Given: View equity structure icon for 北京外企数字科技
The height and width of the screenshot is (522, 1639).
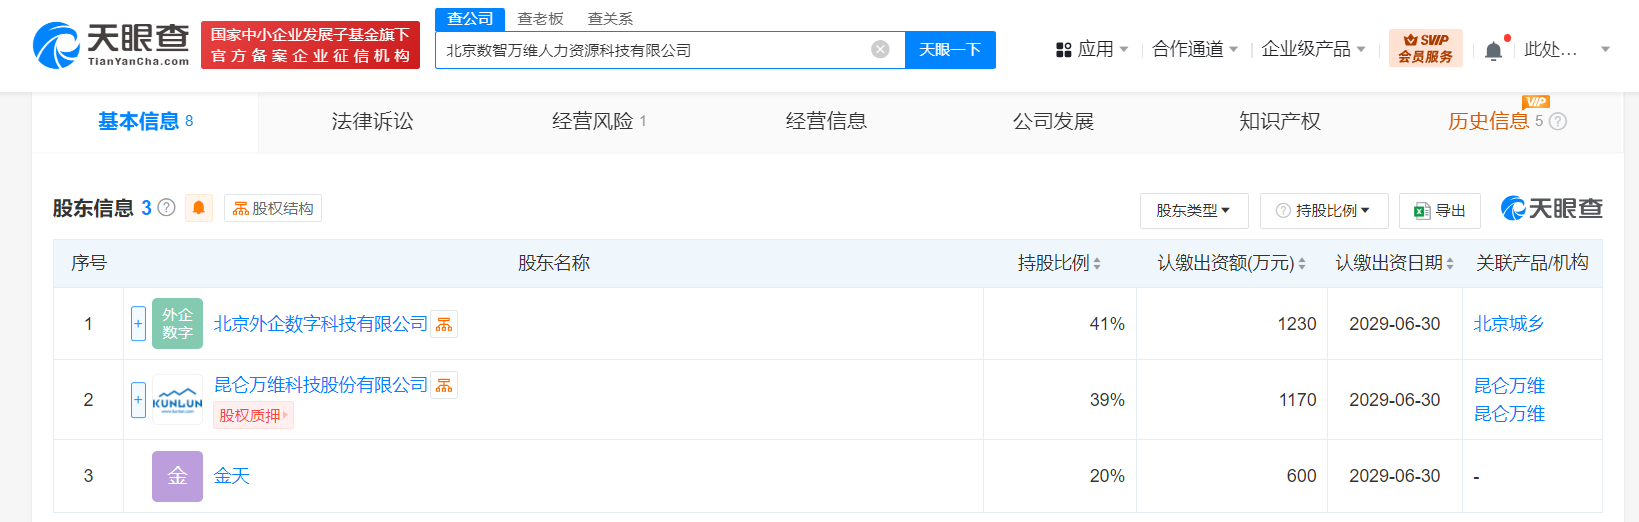Looking at the screenshot, I should point(444,324).
